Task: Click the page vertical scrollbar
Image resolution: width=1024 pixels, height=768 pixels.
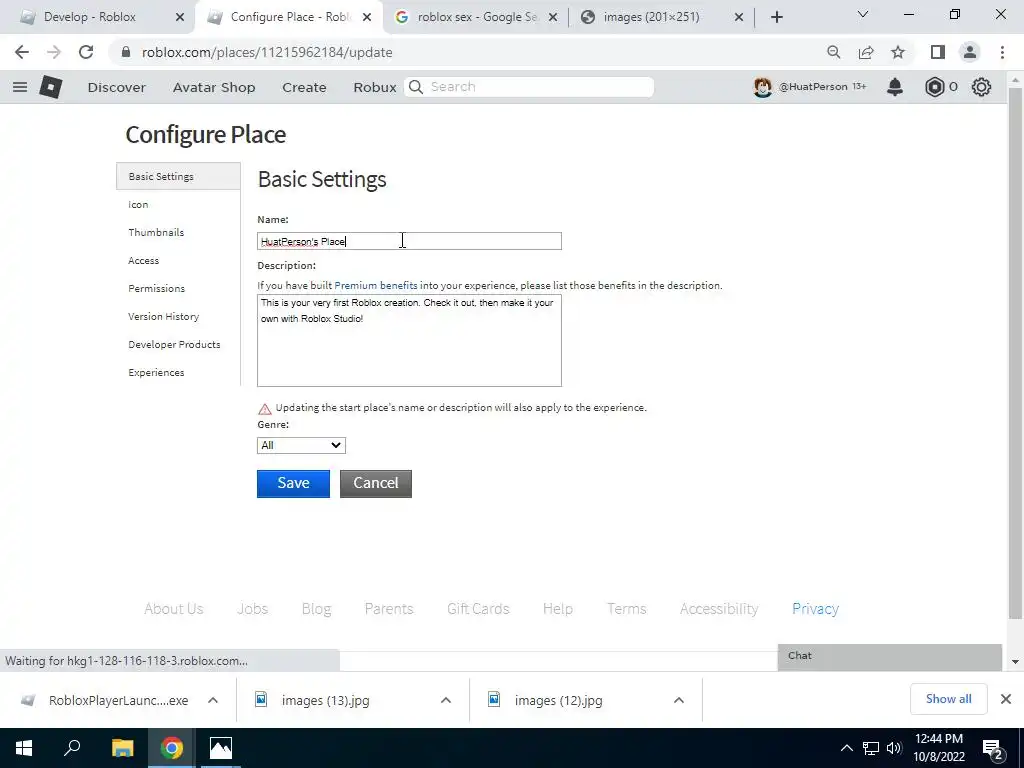Action: tap(1015, 353)
